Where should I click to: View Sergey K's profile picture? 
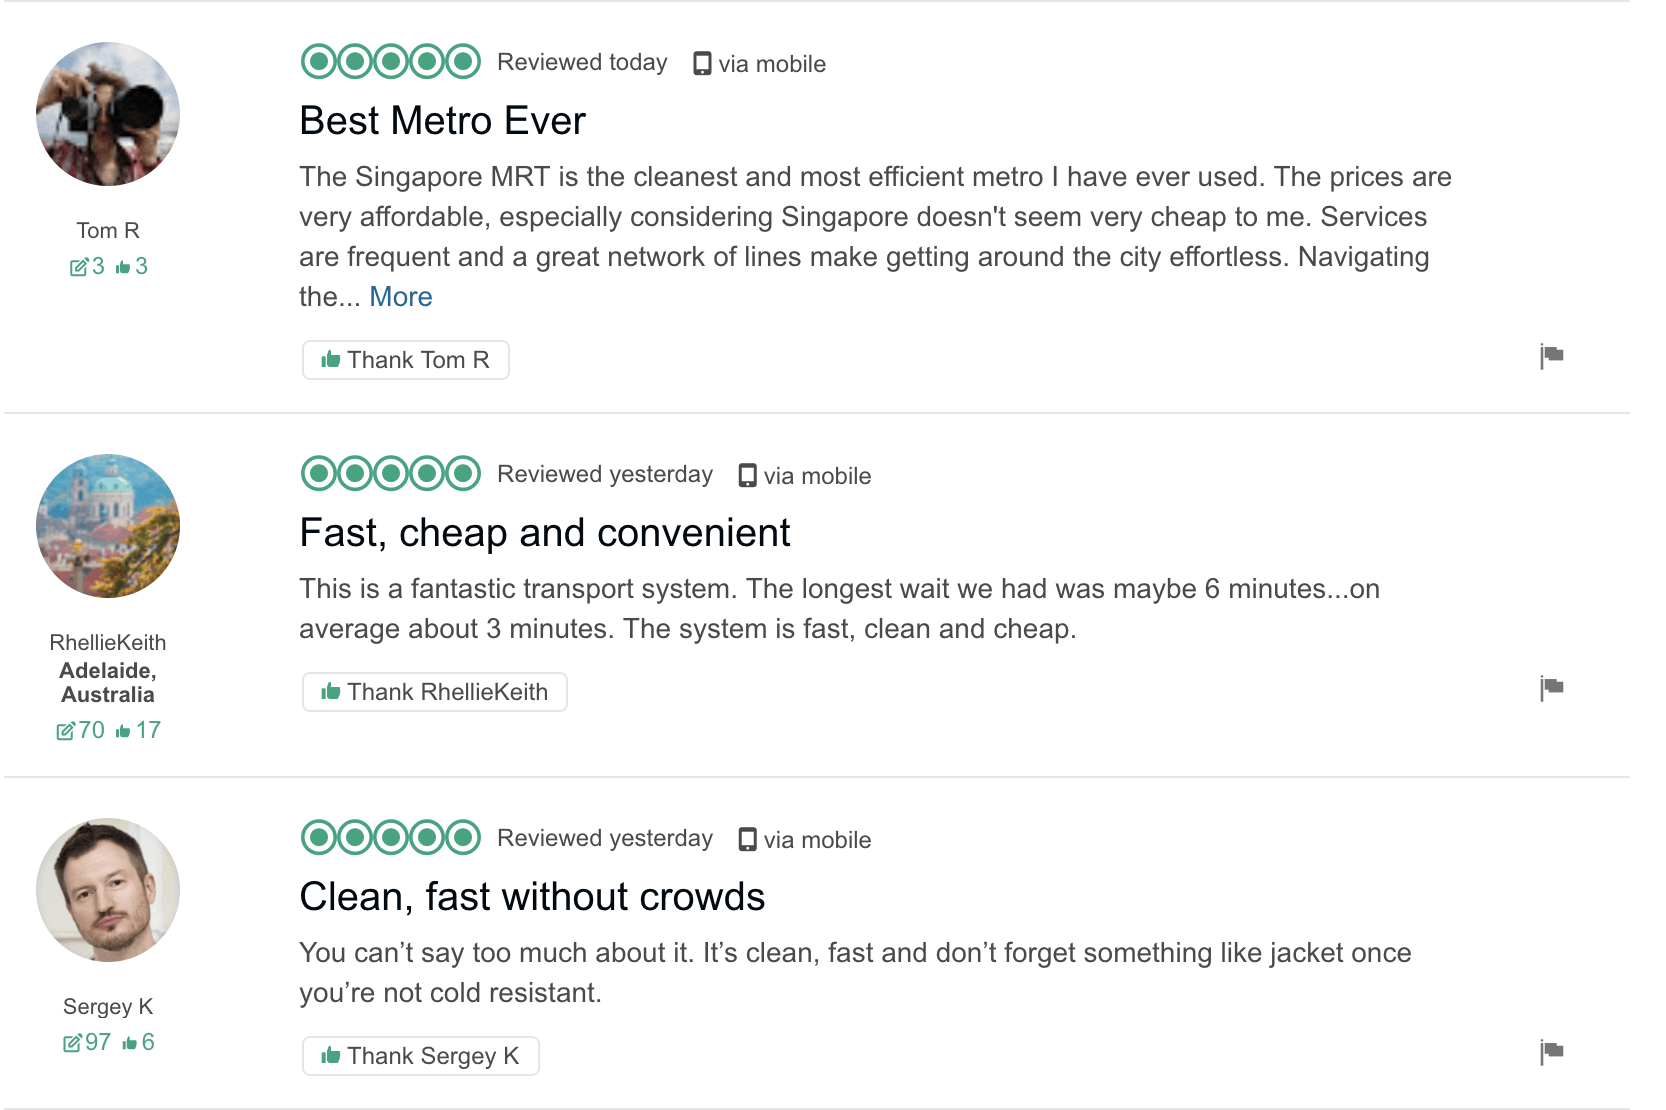coord(108,890)
